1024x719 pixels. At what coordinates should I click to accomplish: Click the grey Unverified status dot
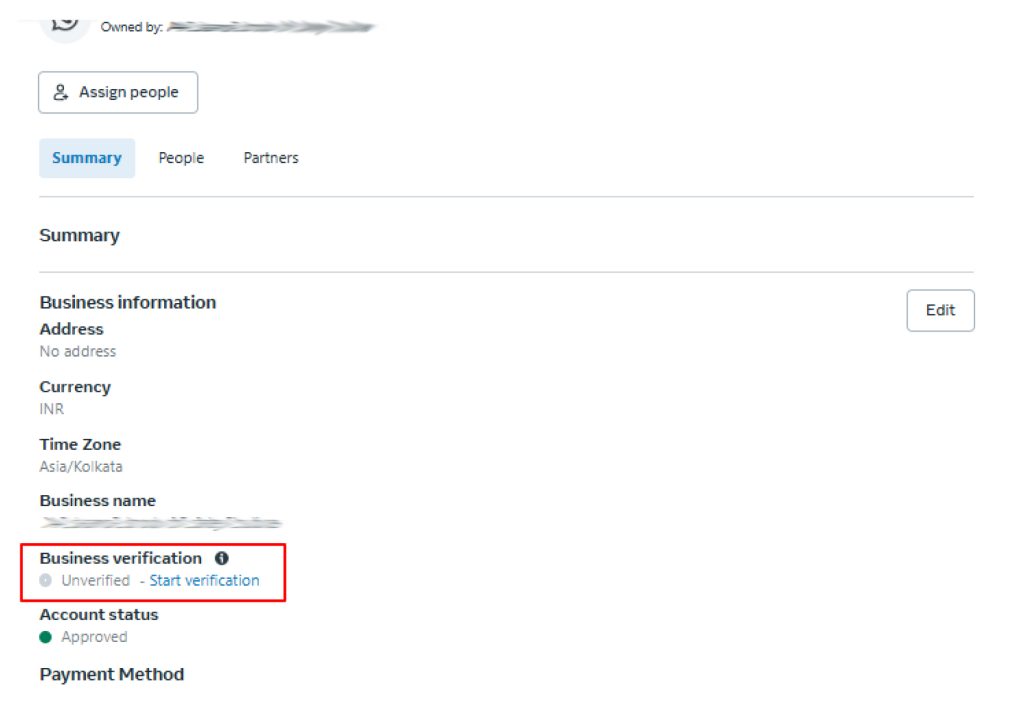[45, 581]
